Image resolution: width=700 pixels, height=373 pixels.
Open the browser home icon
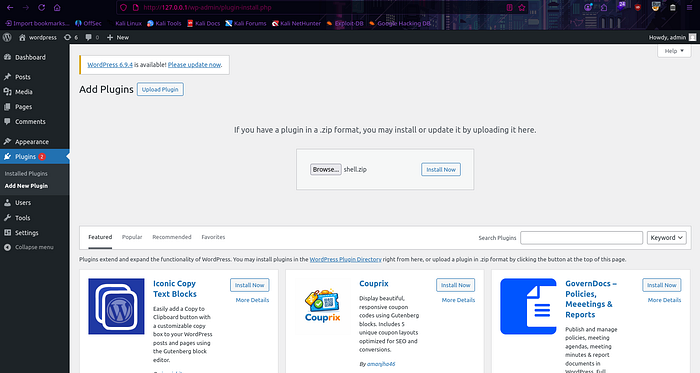57,8
